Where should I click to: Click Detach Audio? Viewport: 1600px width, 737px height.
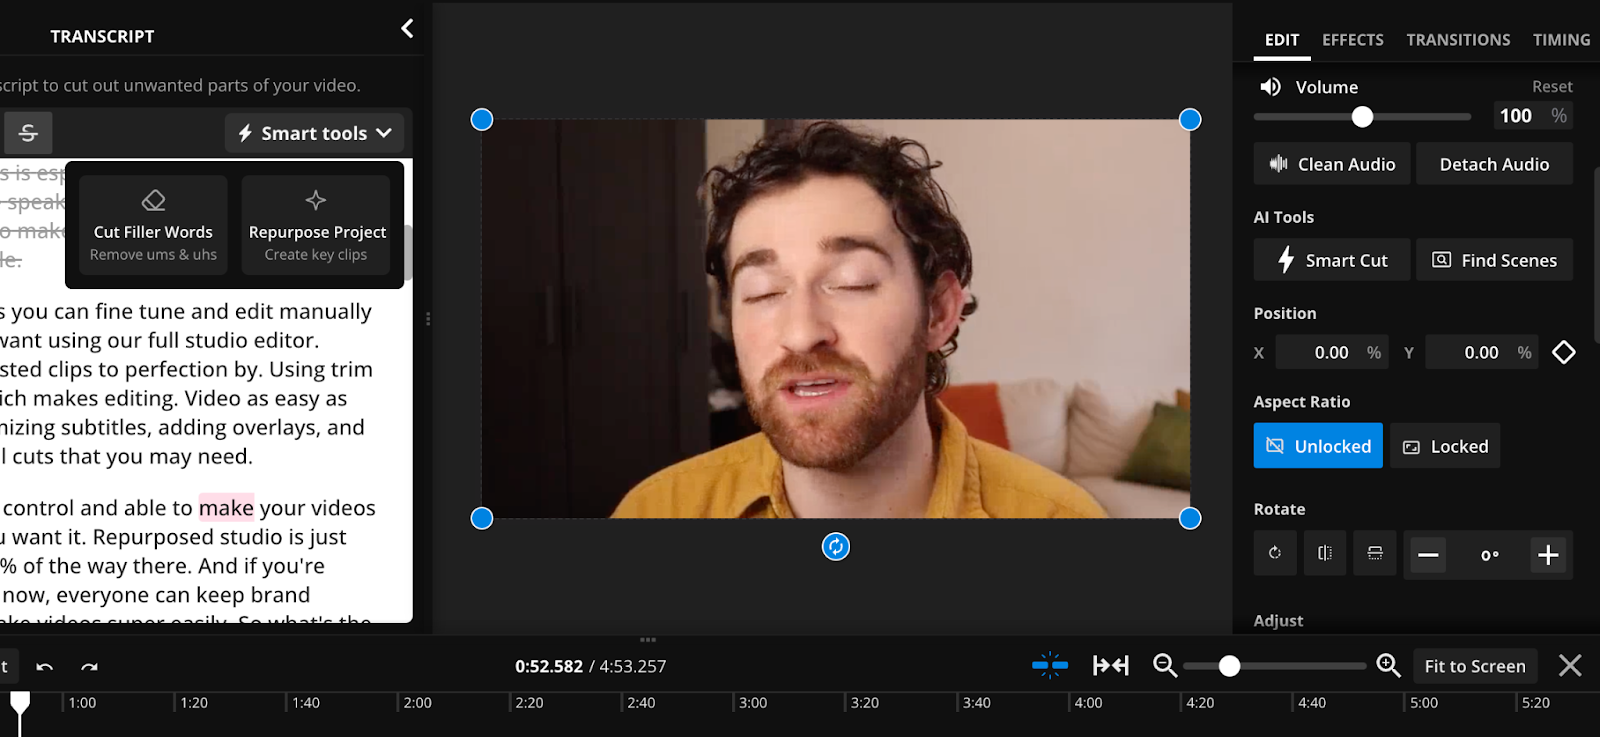pos(1494,164)
